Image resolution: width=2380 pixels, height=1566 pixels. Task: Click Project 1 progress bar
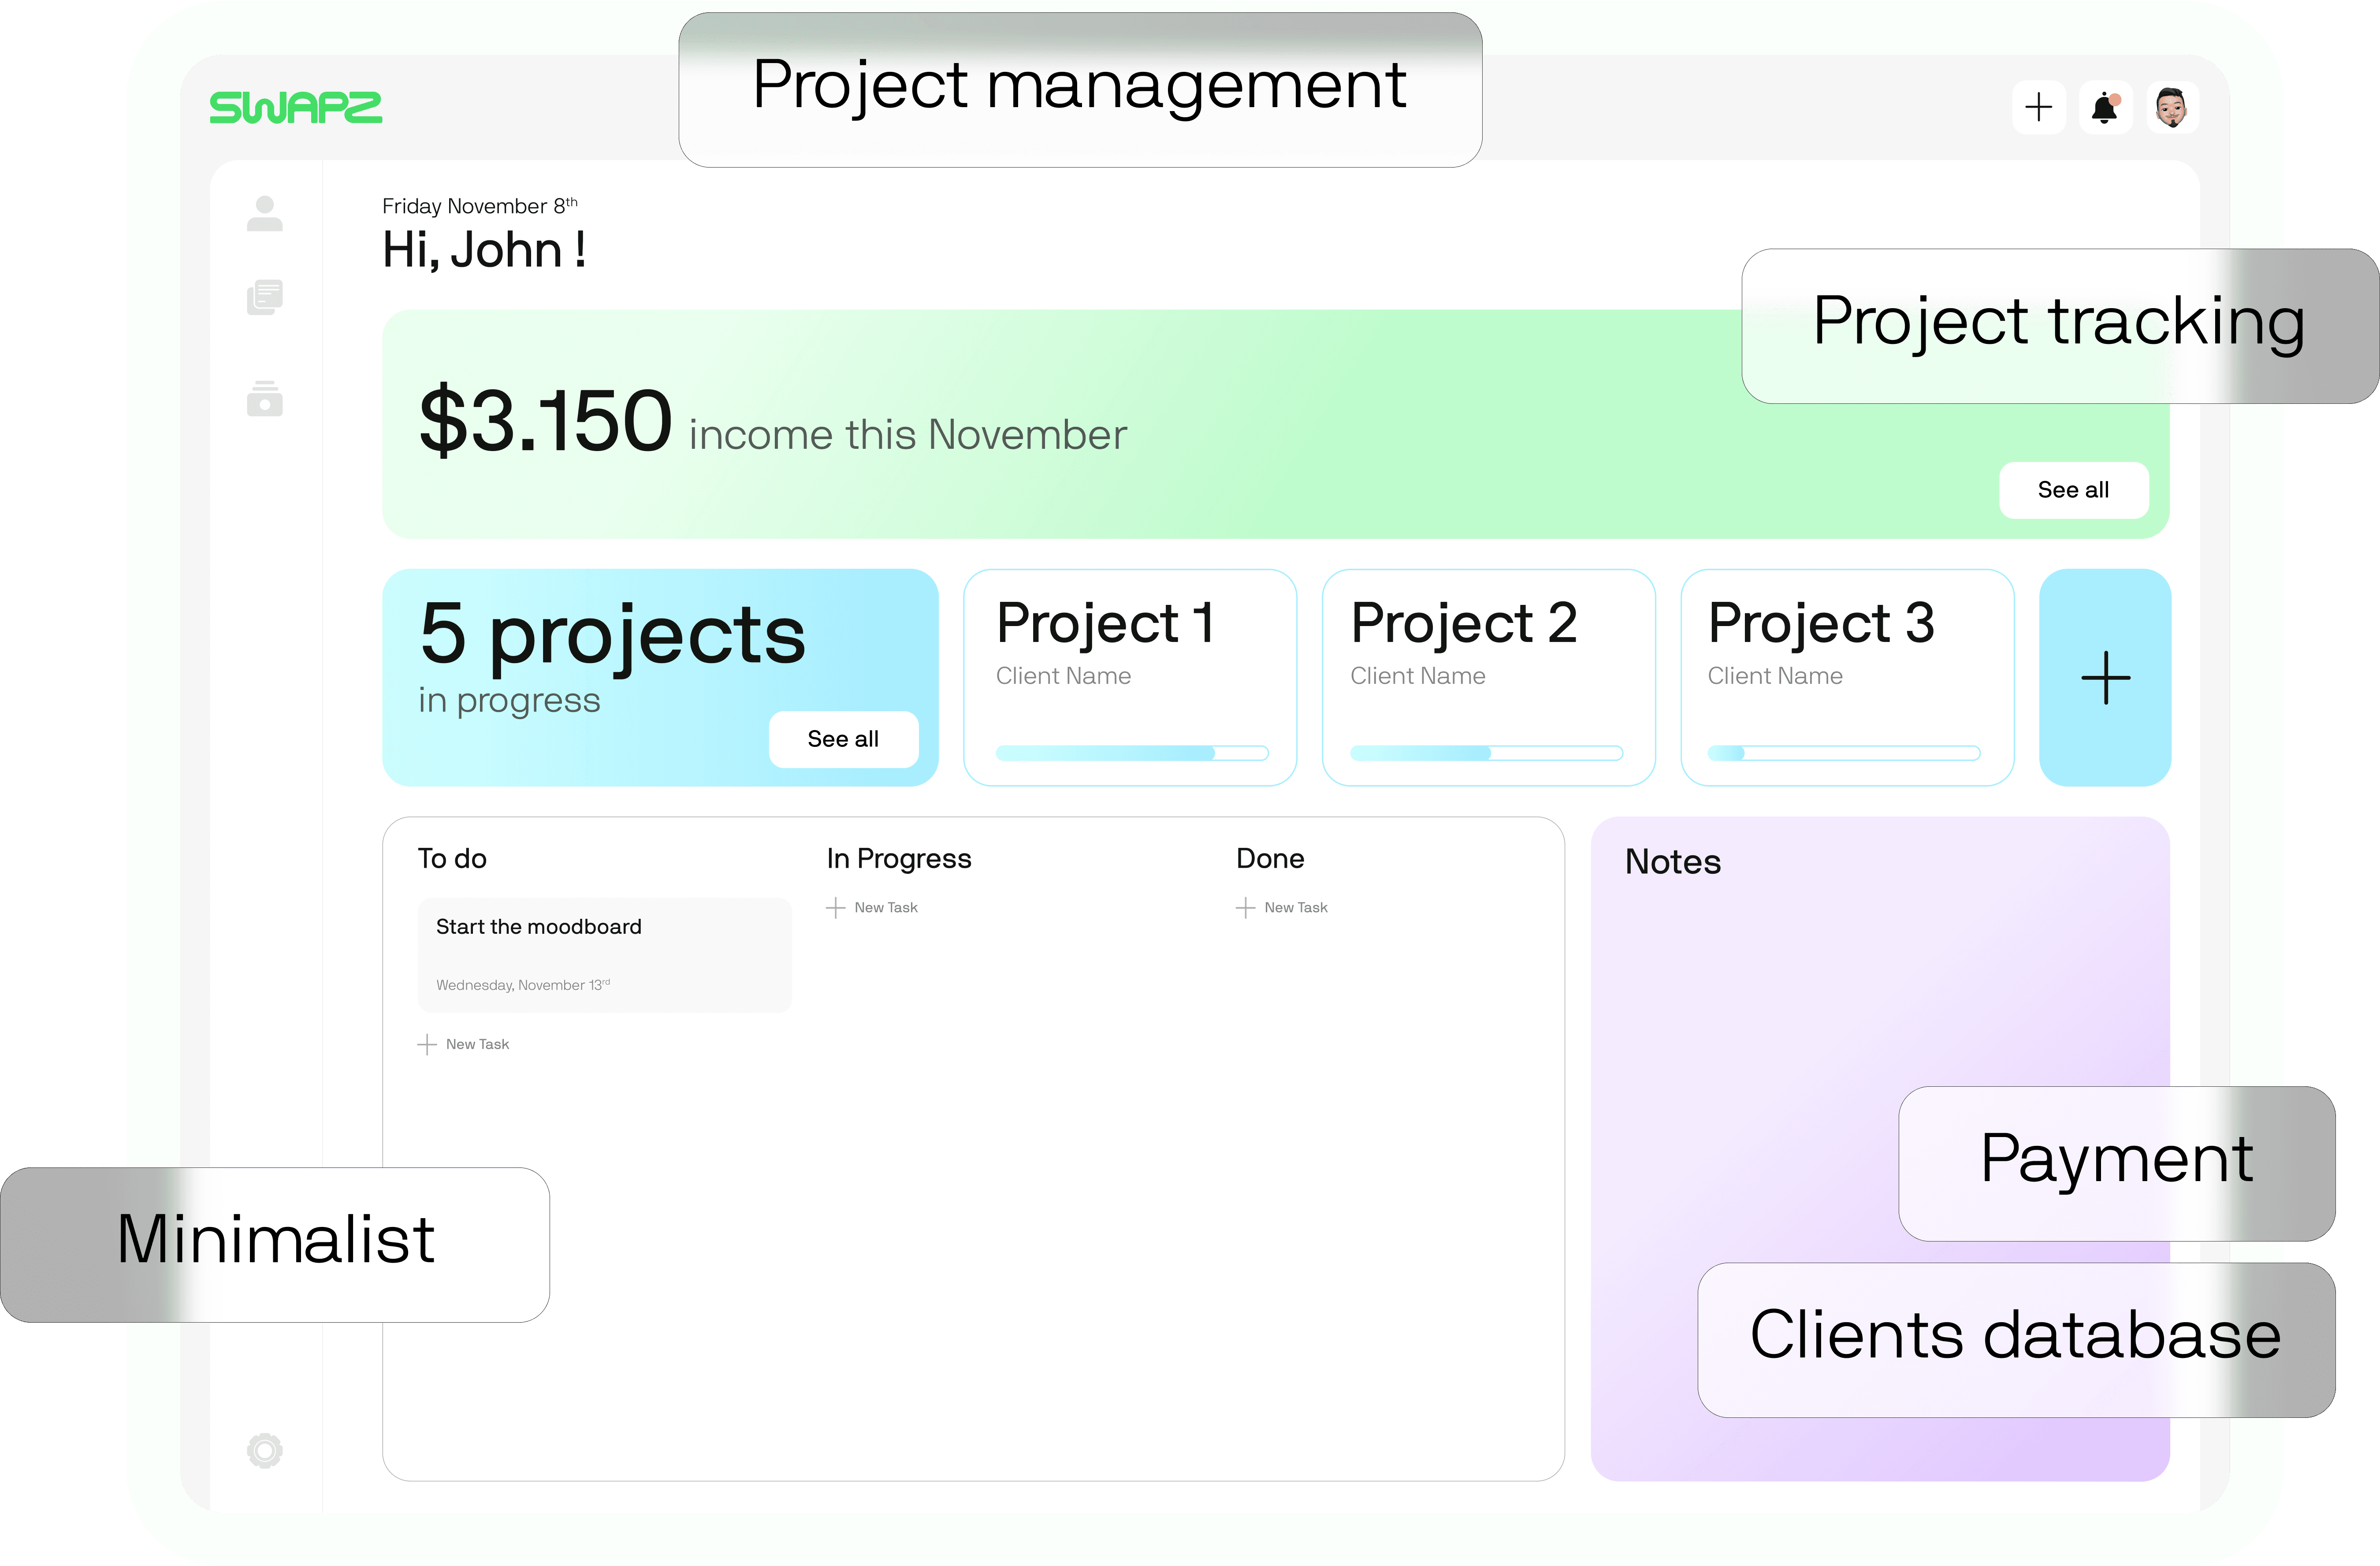pyautogui.click(x=1131, y=753)
